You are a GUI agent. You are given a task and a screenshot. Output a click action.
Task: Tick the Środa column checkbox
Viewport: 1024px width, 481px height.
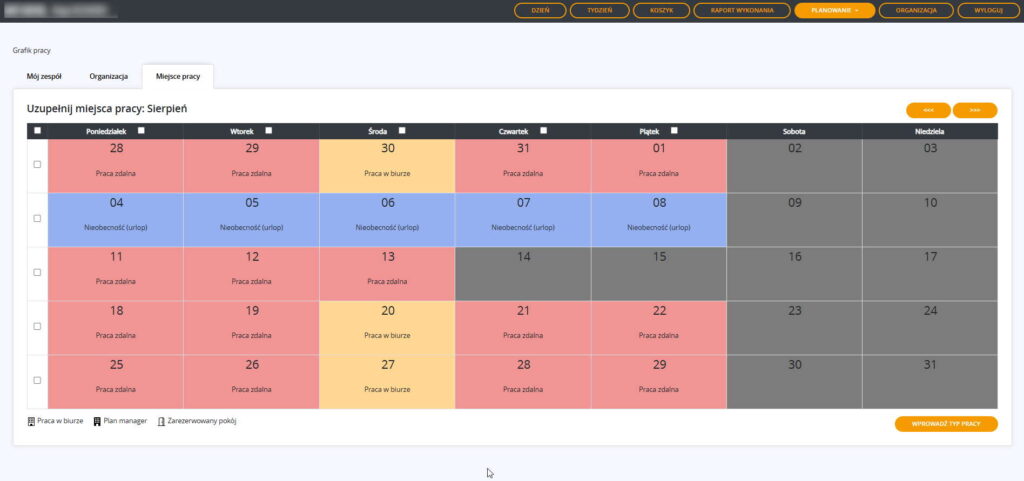(x=402, y=130)
